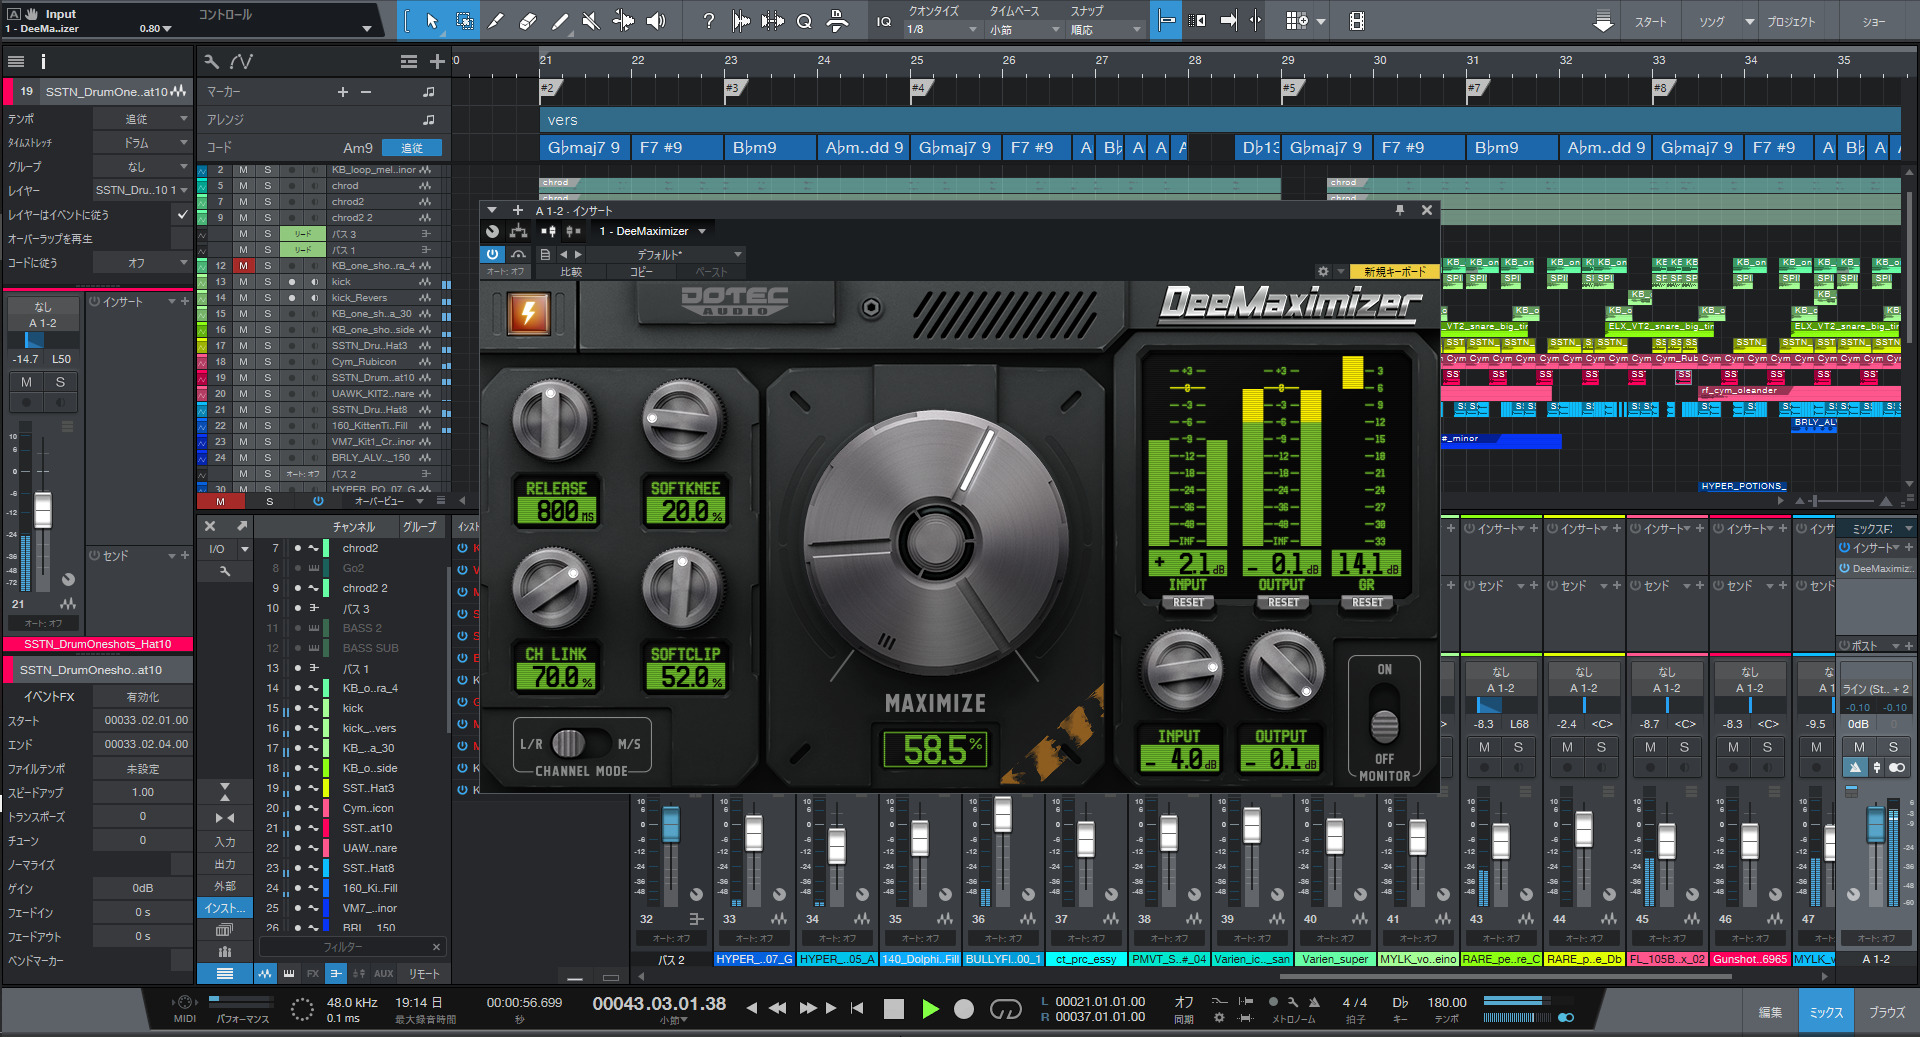The image size is (1920, 1037).
Task: Toggle DeeMaximizer plugin power bypass button
Action: (x=492, y=254)
